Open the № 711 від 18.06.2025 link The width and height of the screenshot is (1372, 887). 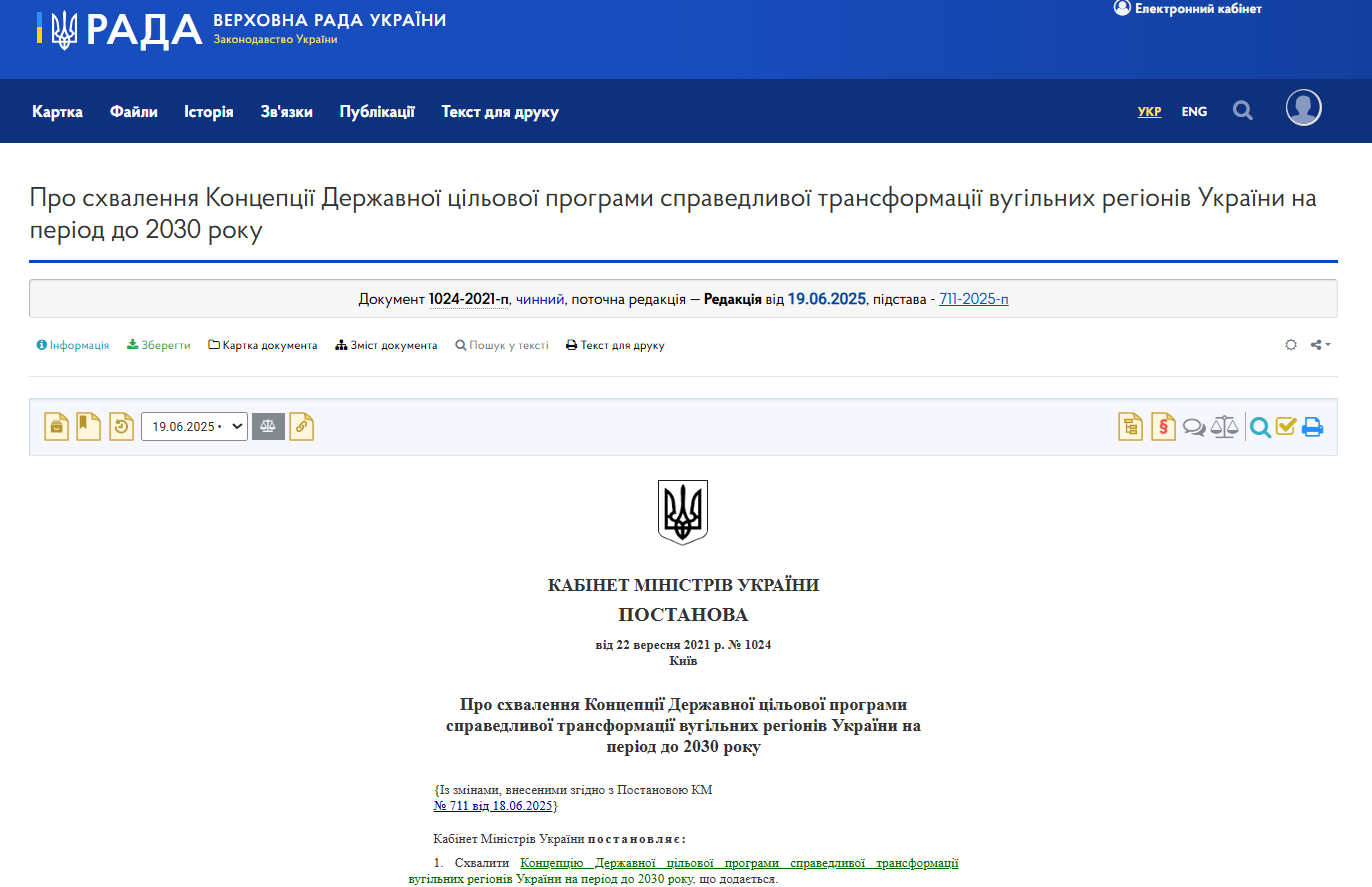pyautogui.click(x=493, y=805)
